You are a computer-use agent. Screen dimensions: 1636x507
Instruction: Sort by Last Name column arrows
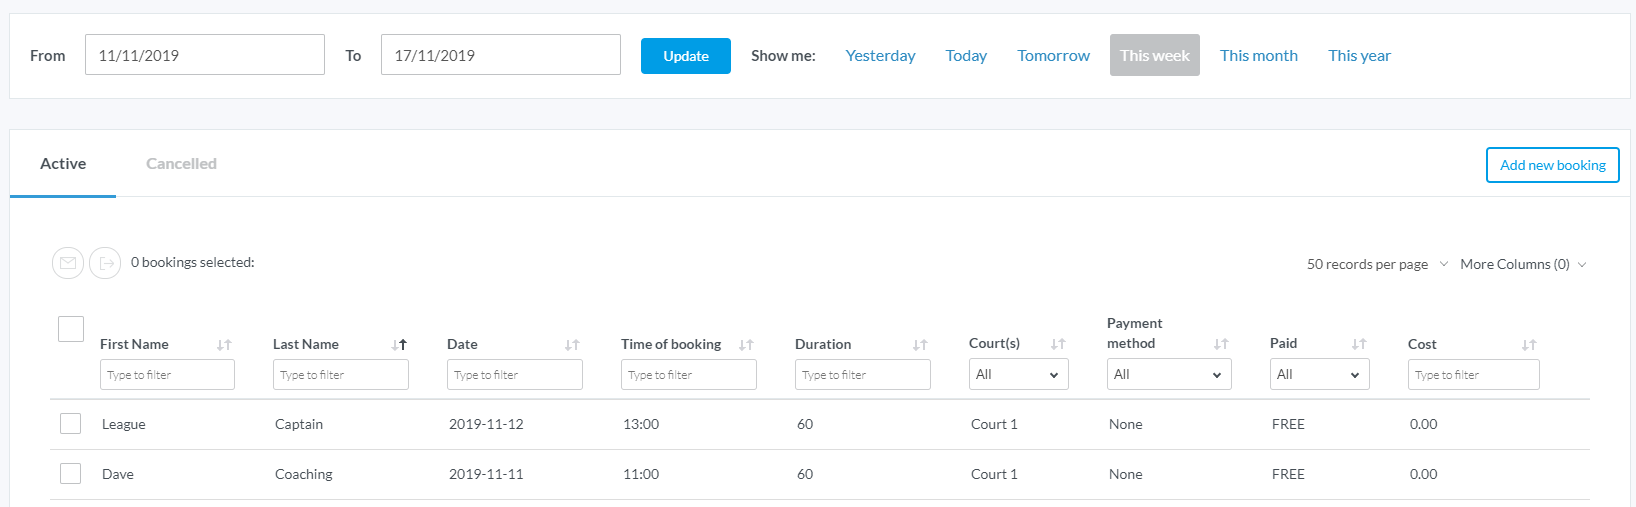[399, 345]
